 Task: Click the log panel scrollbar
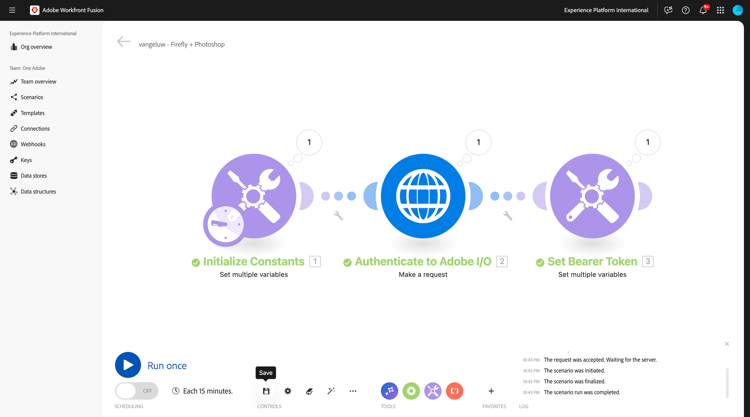click(728, 383)
